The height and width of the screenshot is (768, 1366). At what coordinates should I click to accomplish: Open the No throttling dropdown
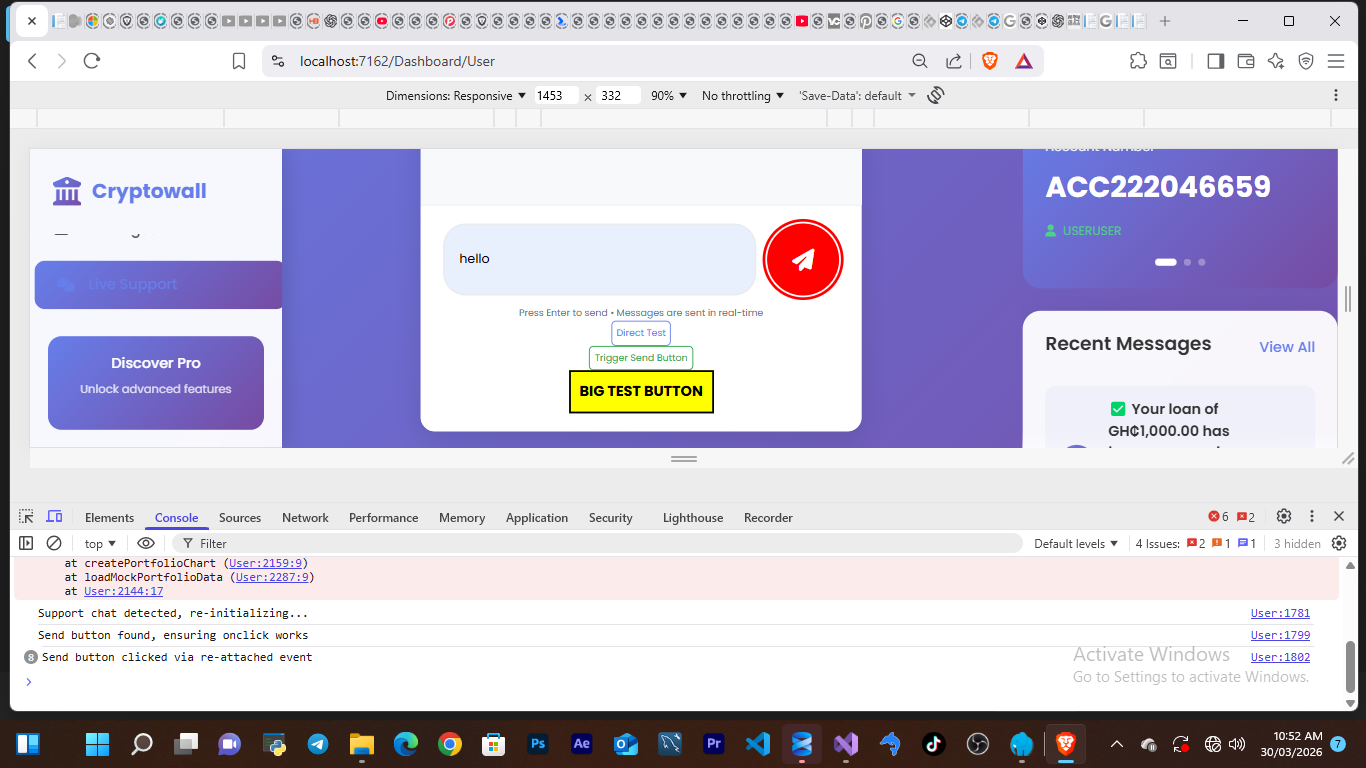coord(743,96)
